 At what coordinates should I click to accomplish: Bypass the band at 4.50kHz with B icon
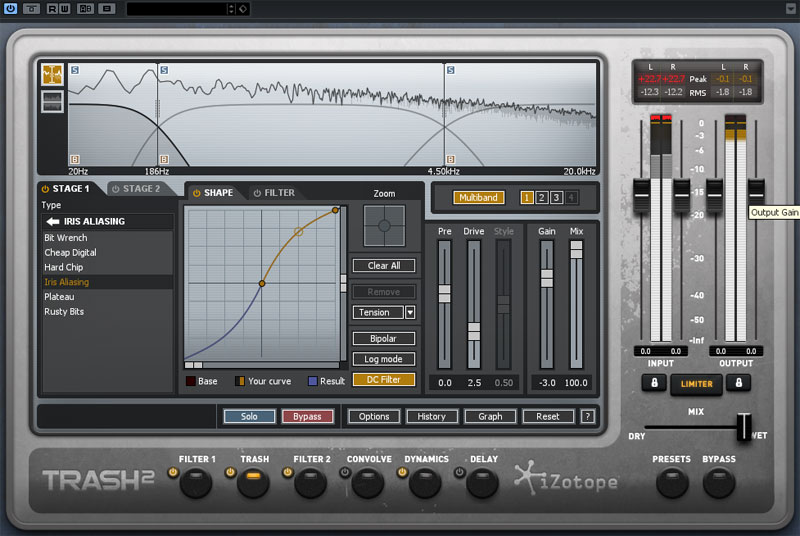pos(451,159)
